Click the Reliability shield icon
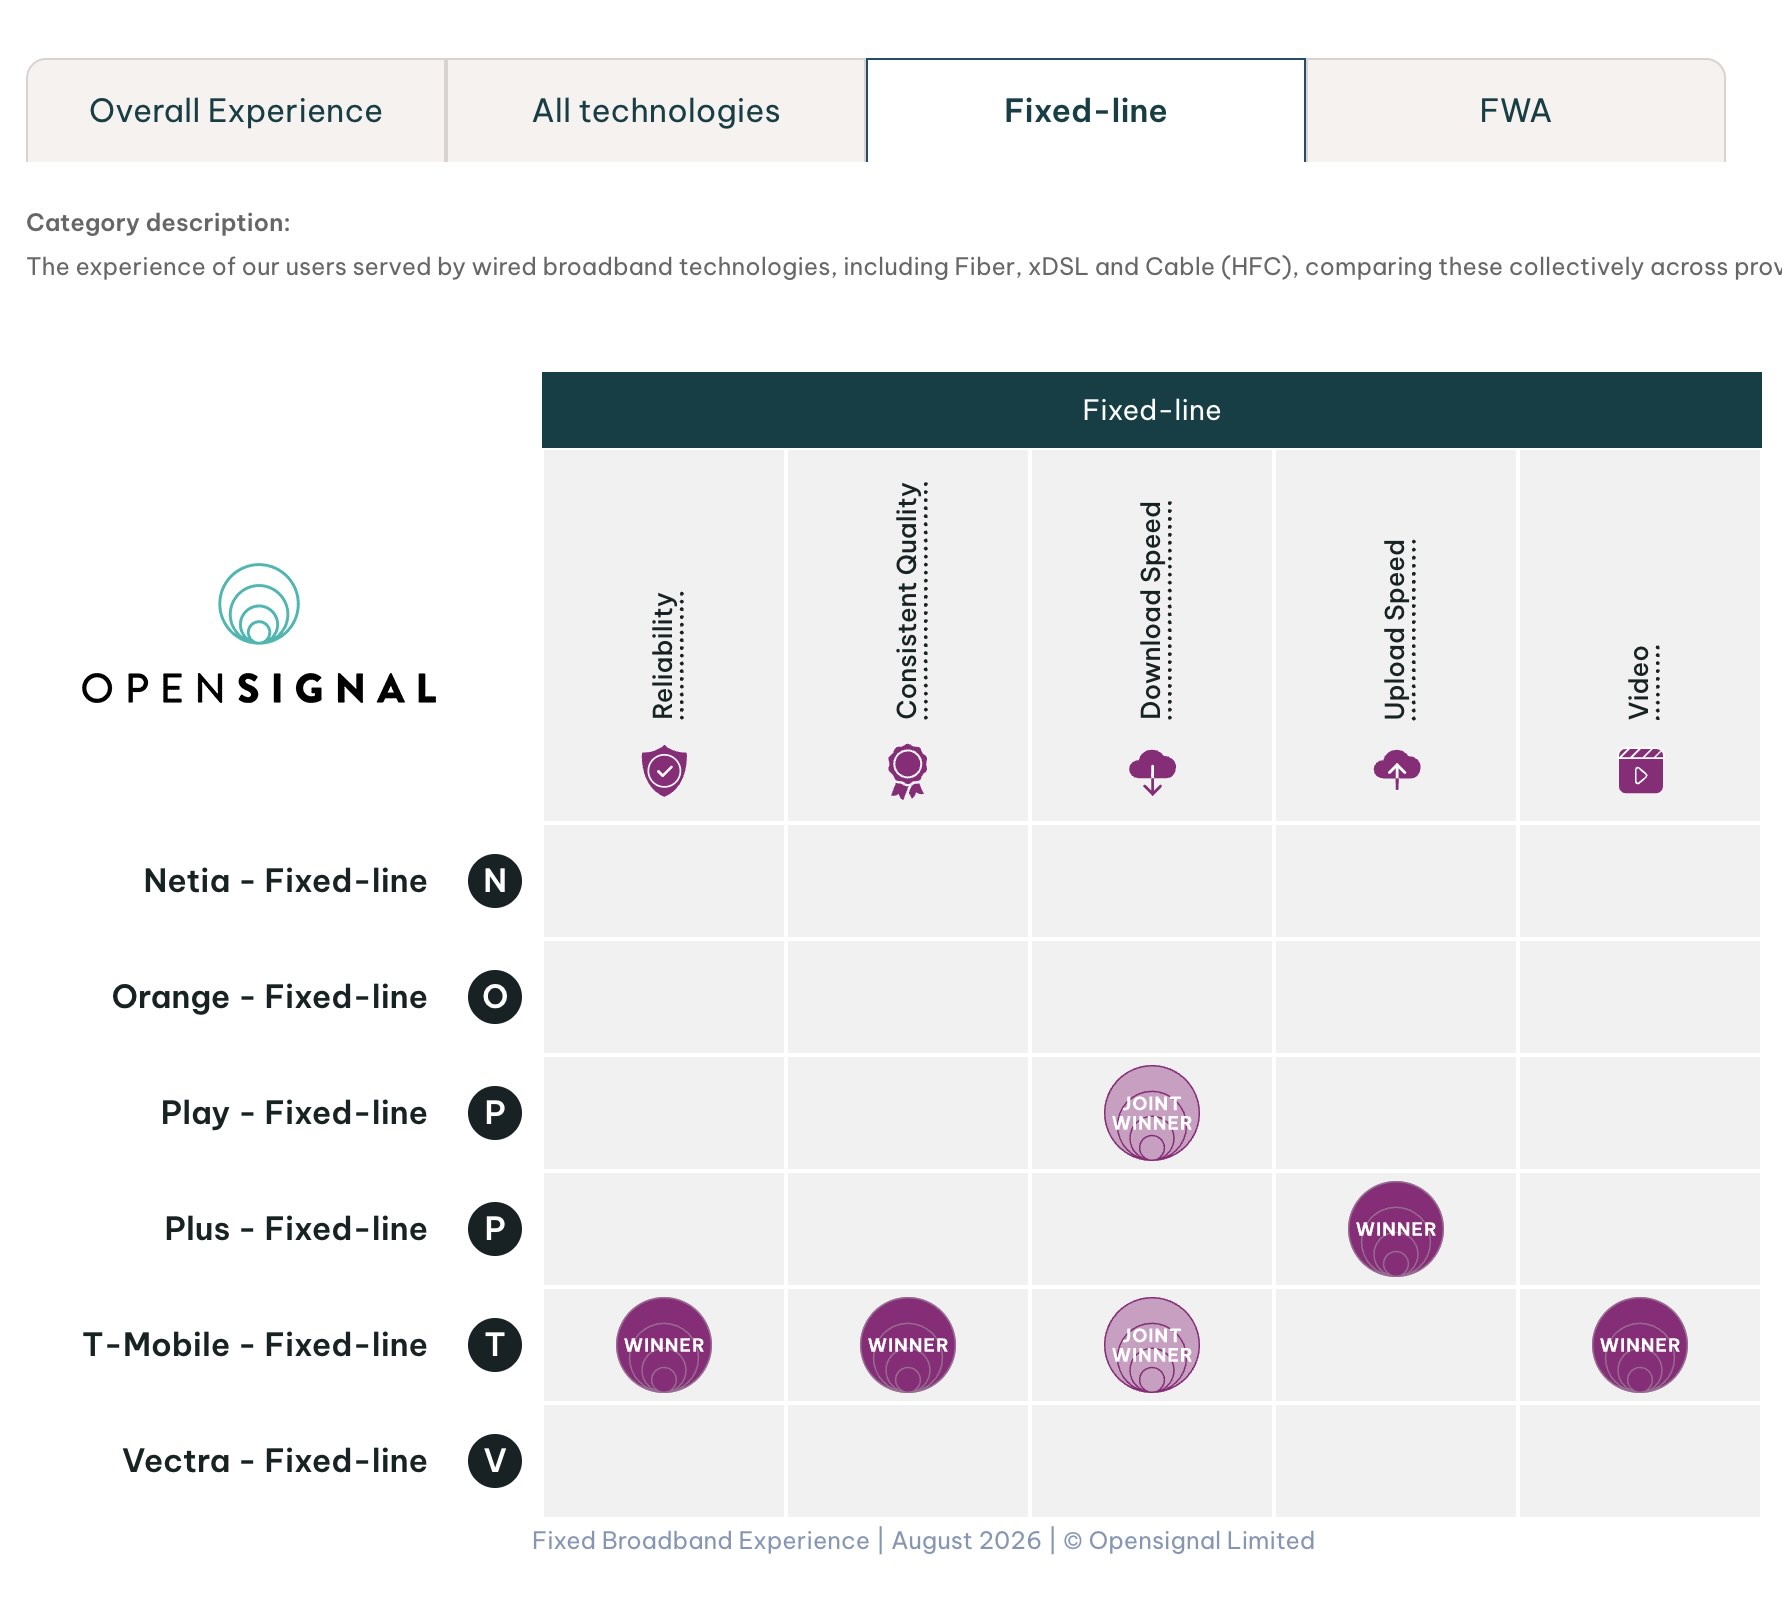This screenshot has height=1604, width=1782. click(x=664, y=770)
